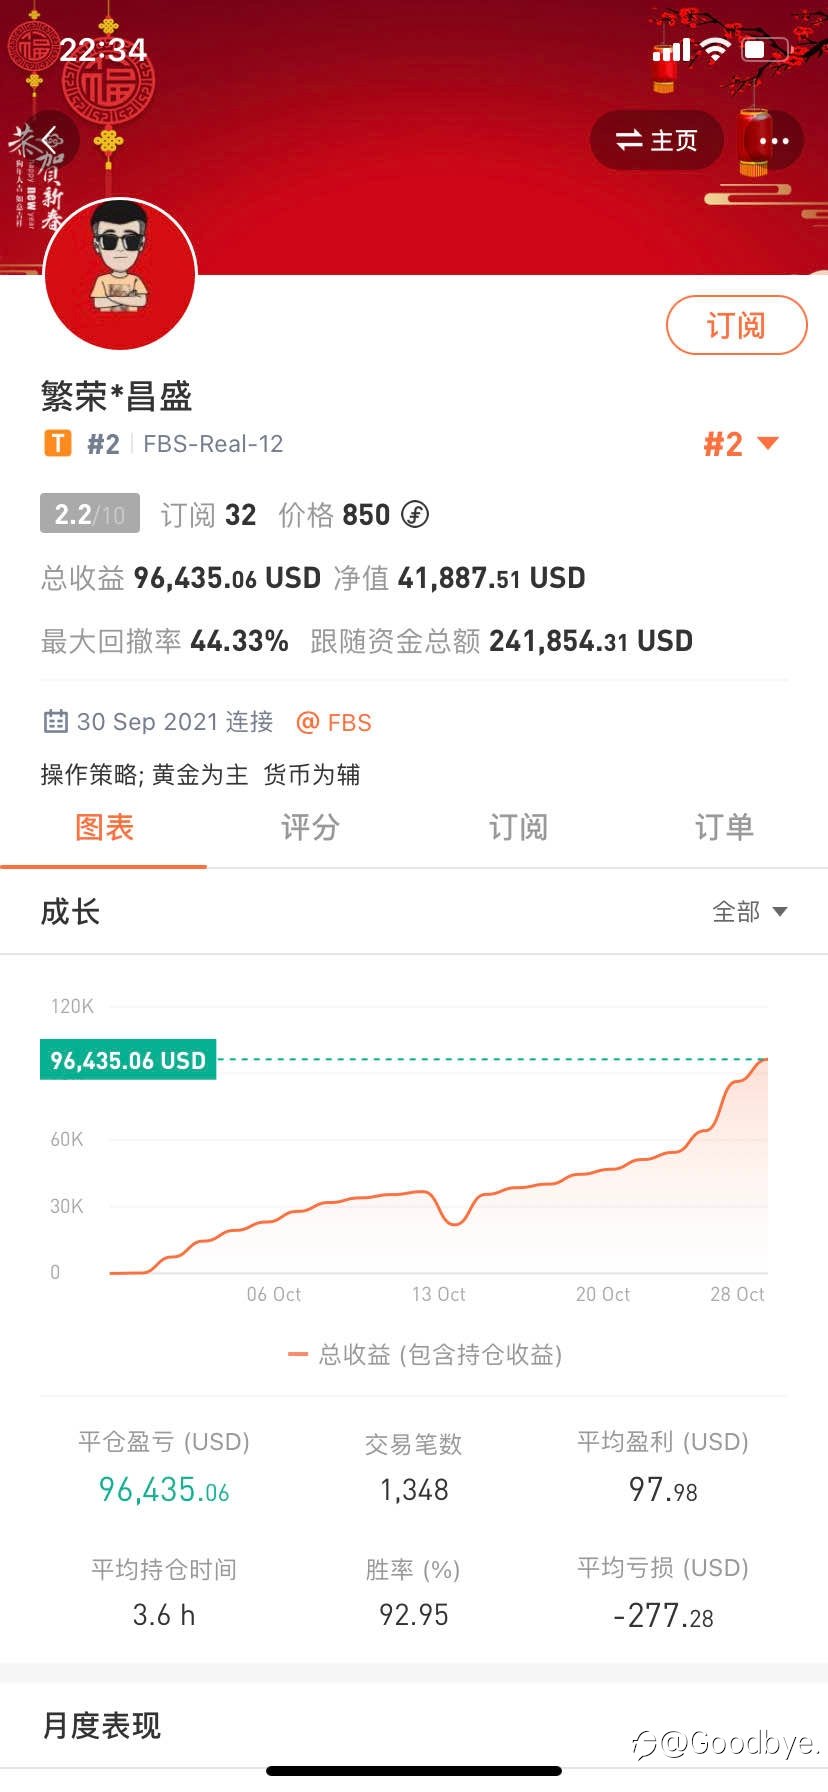Open the @ FBS broker link
828x1792 pixels.
[x=334, y=722]
